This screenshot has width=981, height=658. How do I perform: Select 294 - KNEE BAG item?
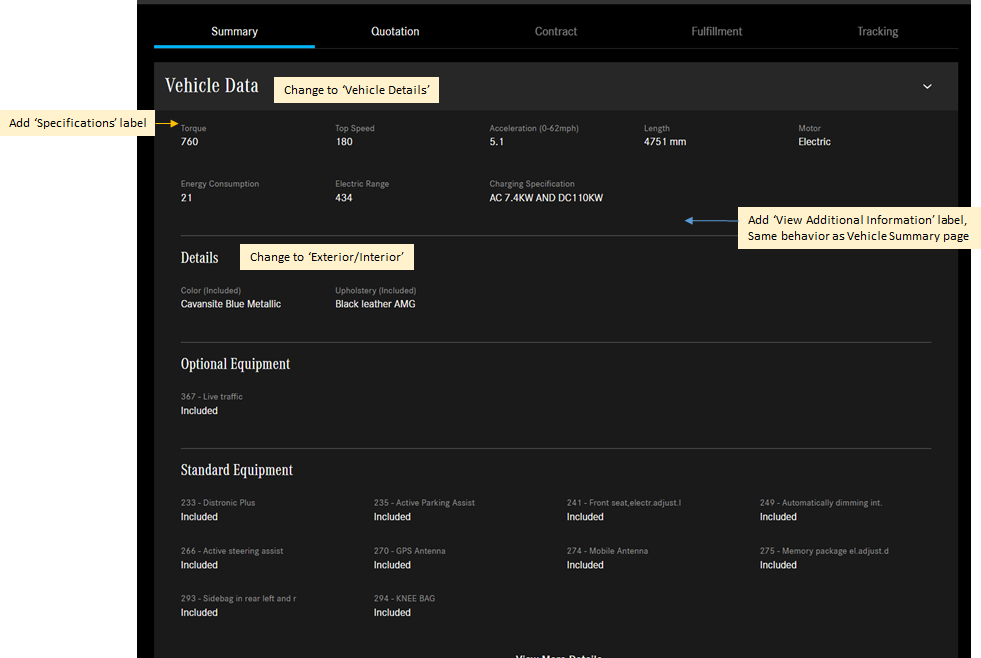pyautogui.click(x=404, y=599)
